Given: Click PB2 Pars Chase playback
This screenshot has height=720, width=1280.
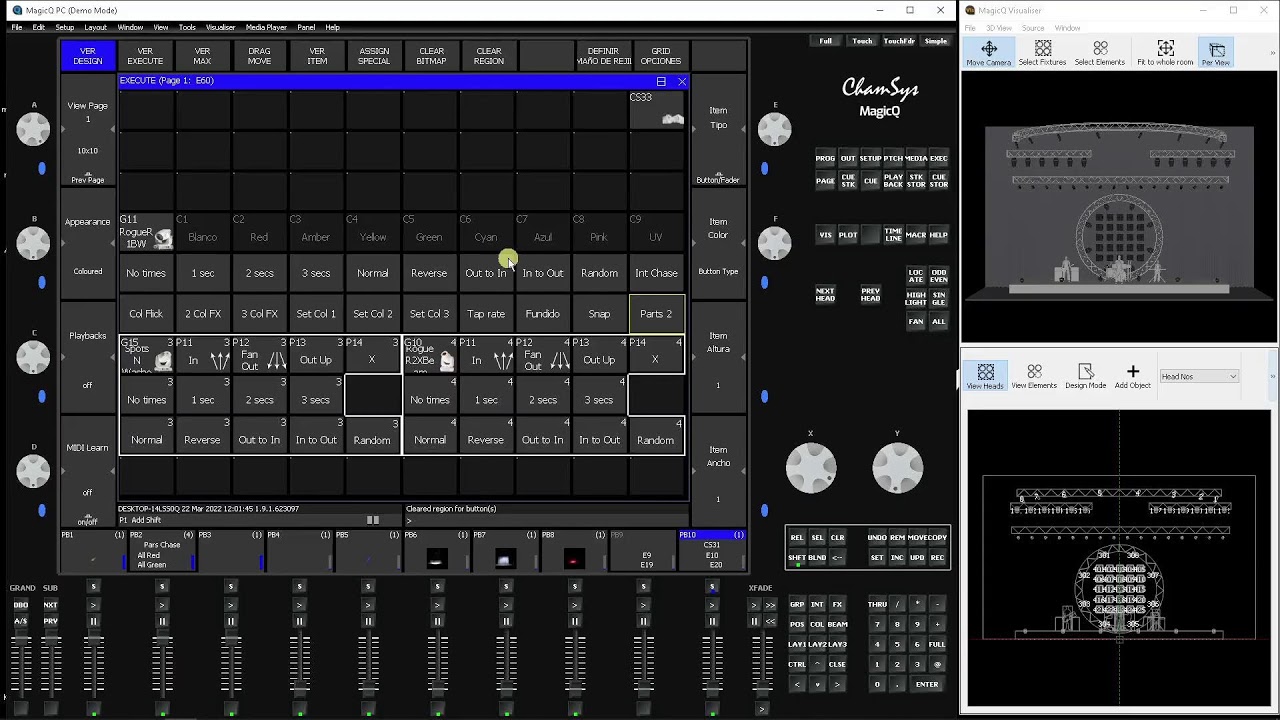Looking at the screenshot, I should tap(162, 553).
